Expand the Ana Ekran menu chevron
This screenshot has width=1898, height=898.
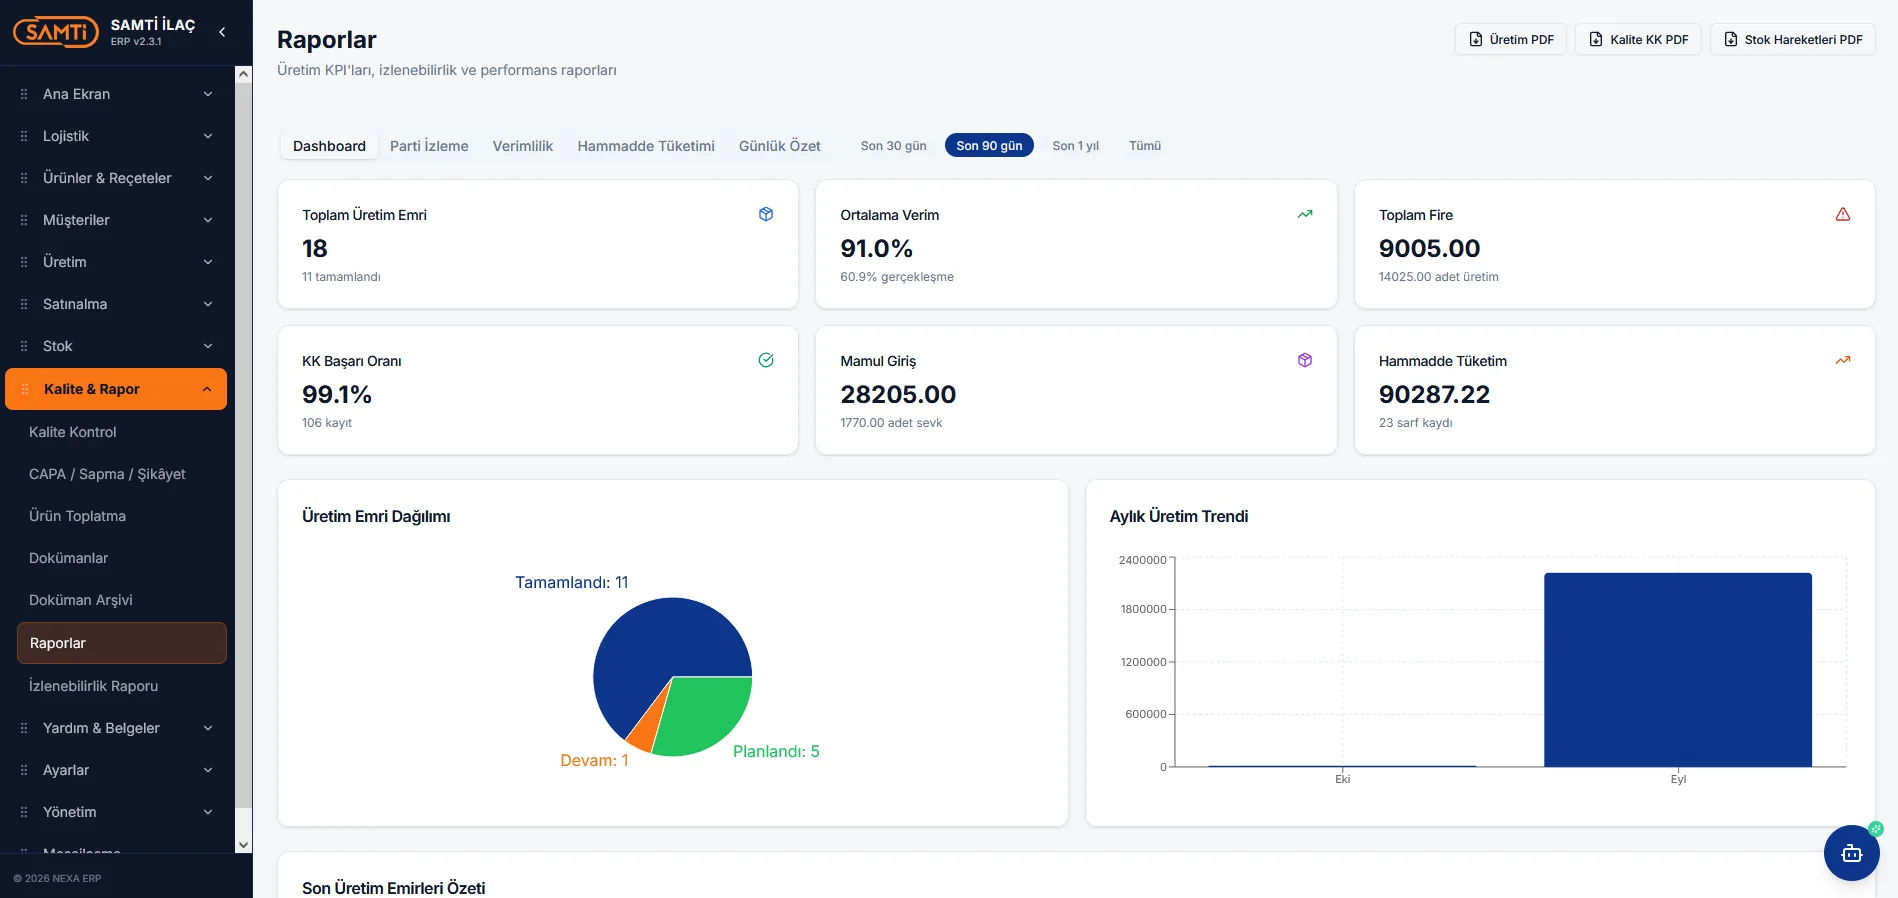208,94
